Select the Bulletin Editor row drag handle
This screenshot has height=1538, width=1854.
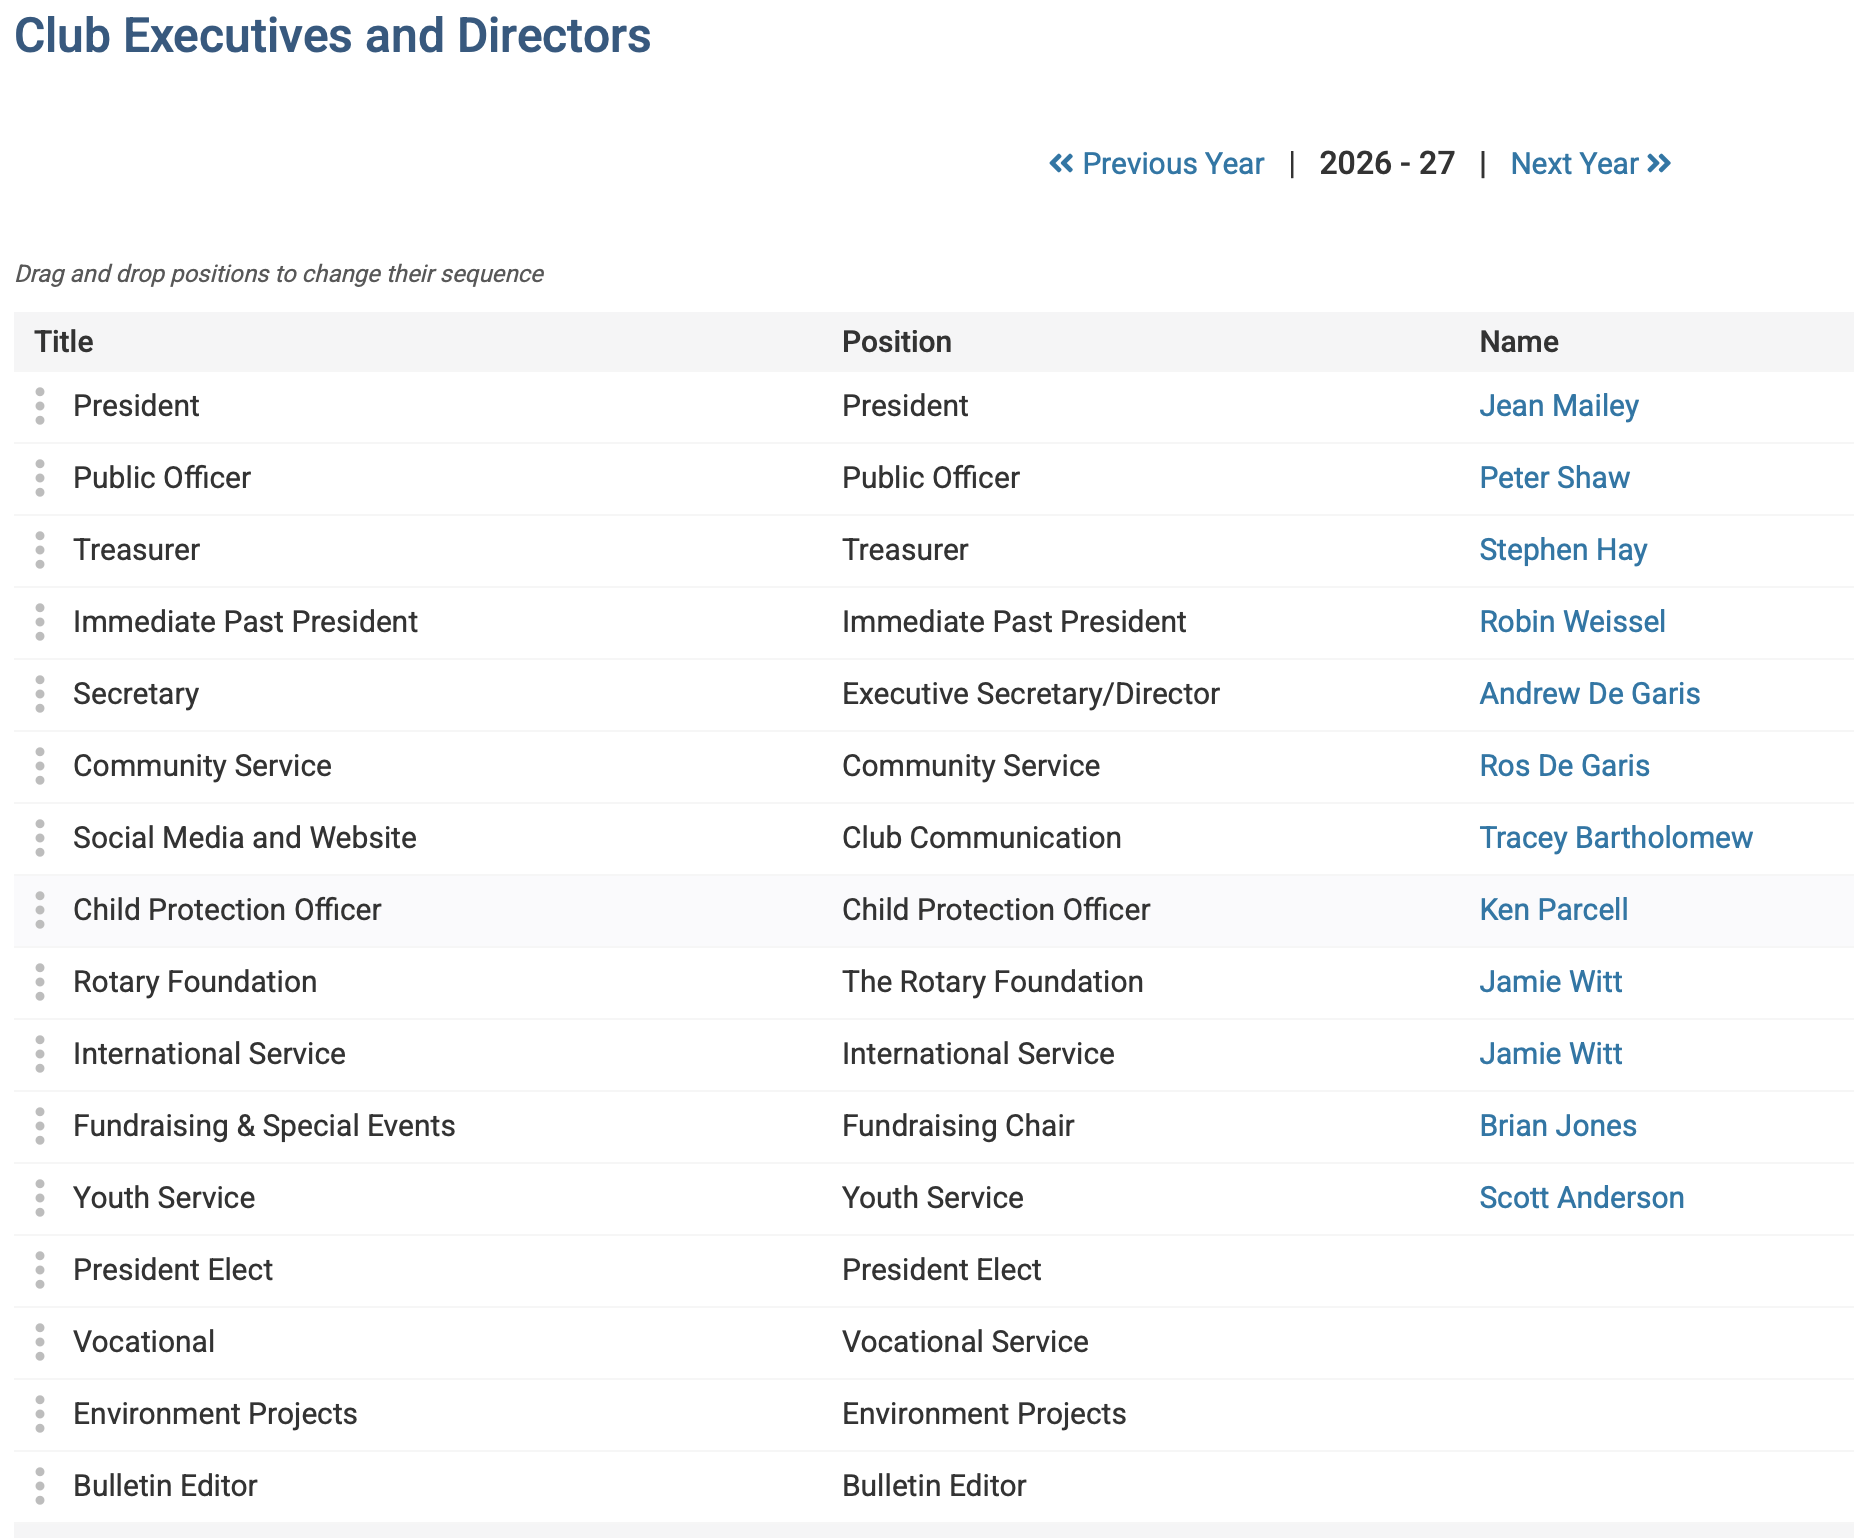pyautogui.click(x=40, y=1486)
